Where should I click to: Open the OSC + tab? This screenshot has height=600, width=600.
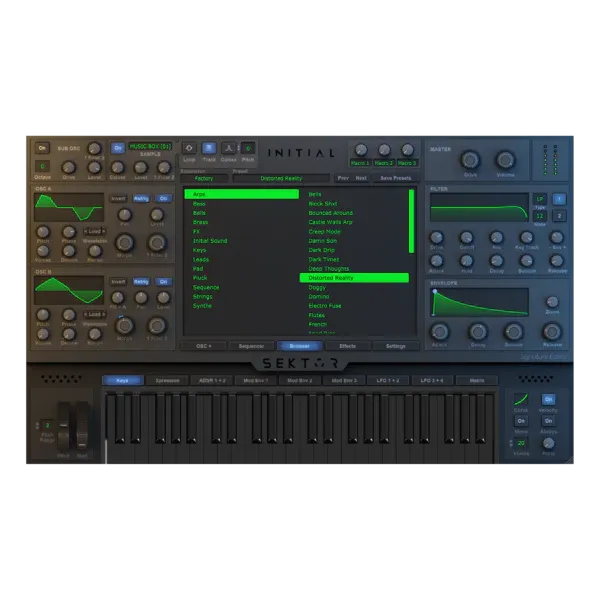coord(204,346)
